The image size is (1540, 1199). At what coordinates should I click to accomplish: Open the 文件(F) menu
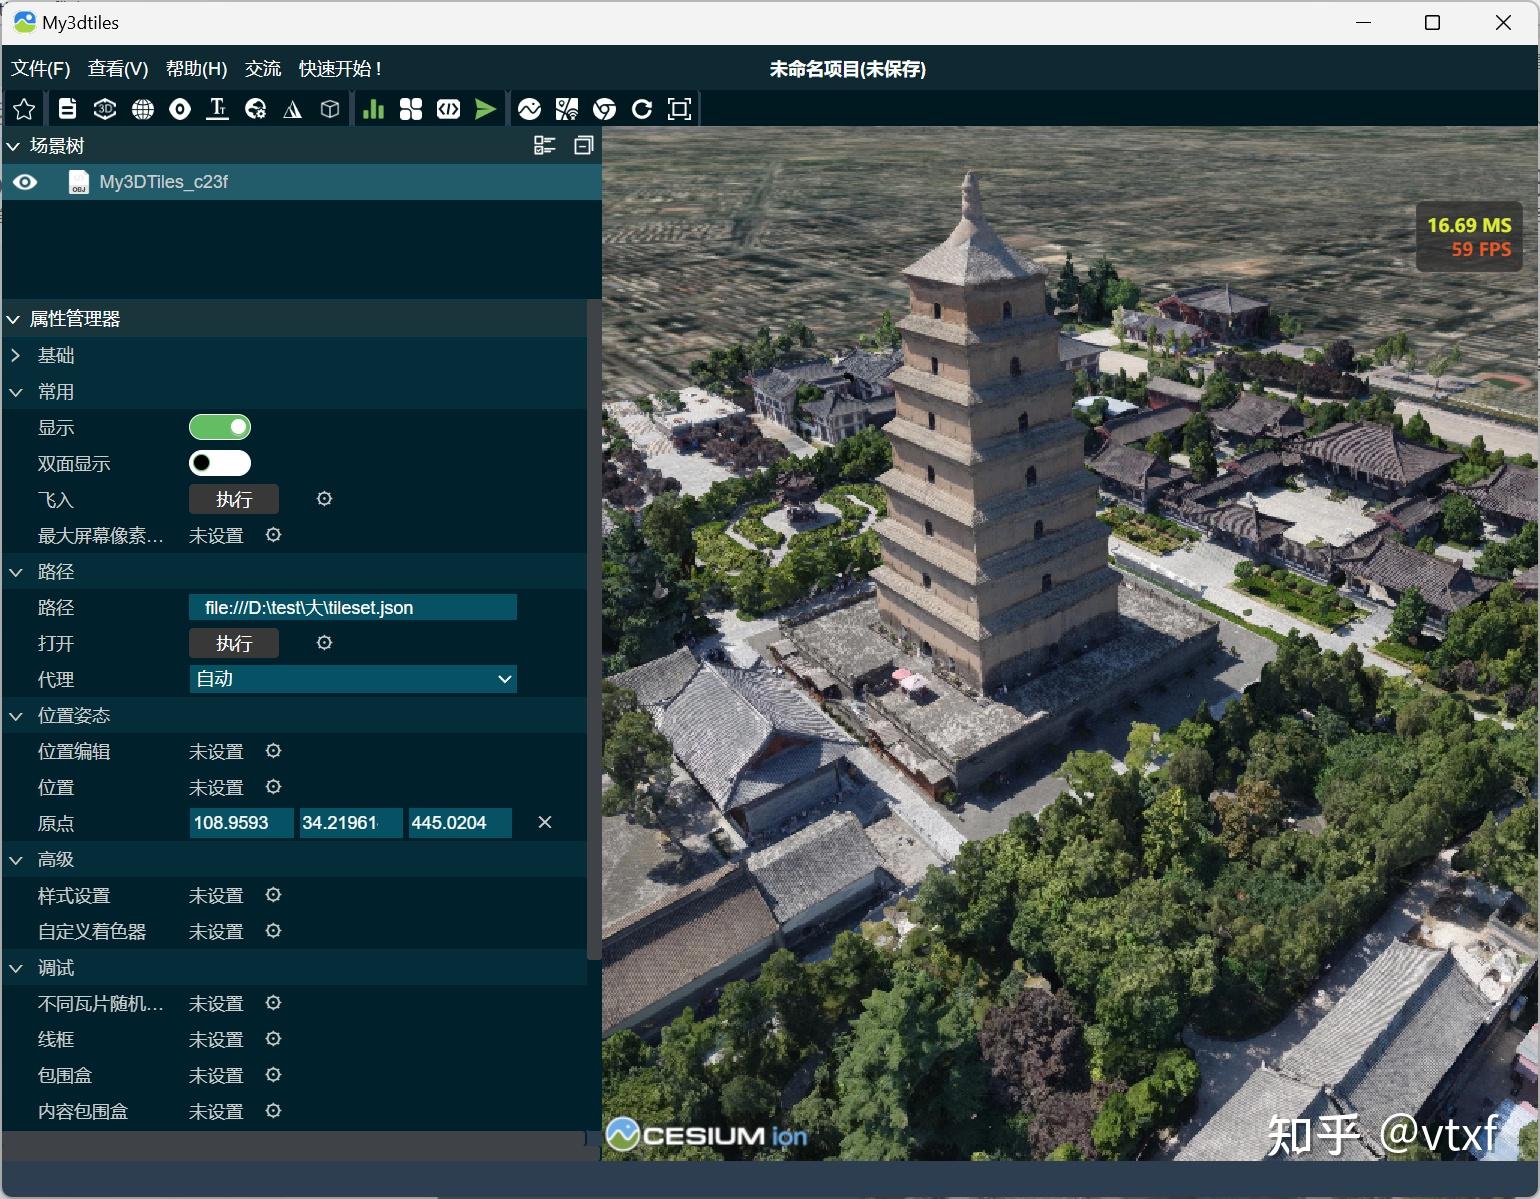tap(41, 68)
